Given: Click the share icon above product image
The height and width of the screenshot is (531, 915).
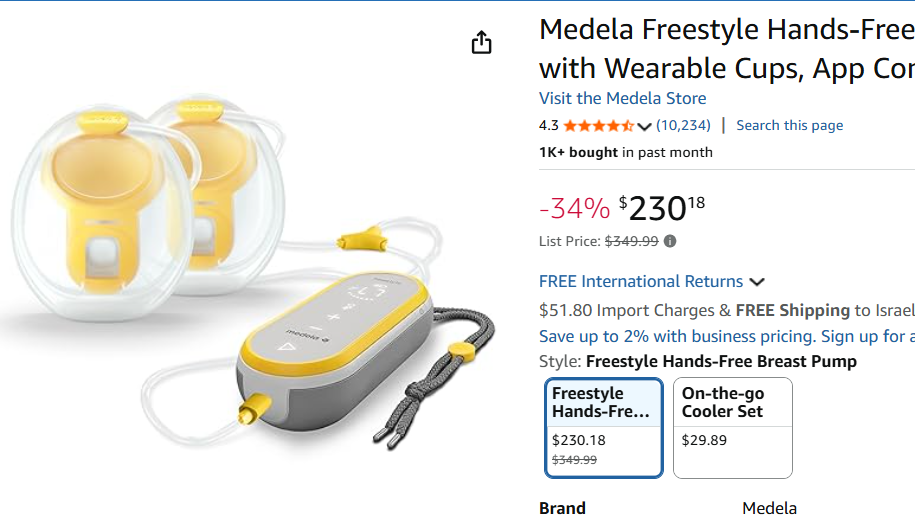Looking at the screenshot, I should 482,43.
